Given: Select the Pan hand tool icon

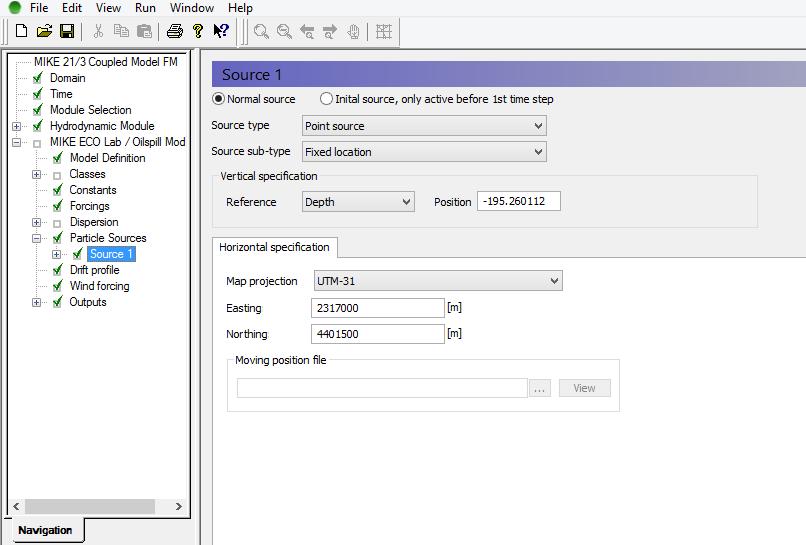Looking at the screenshot, I should pos(353,31).
